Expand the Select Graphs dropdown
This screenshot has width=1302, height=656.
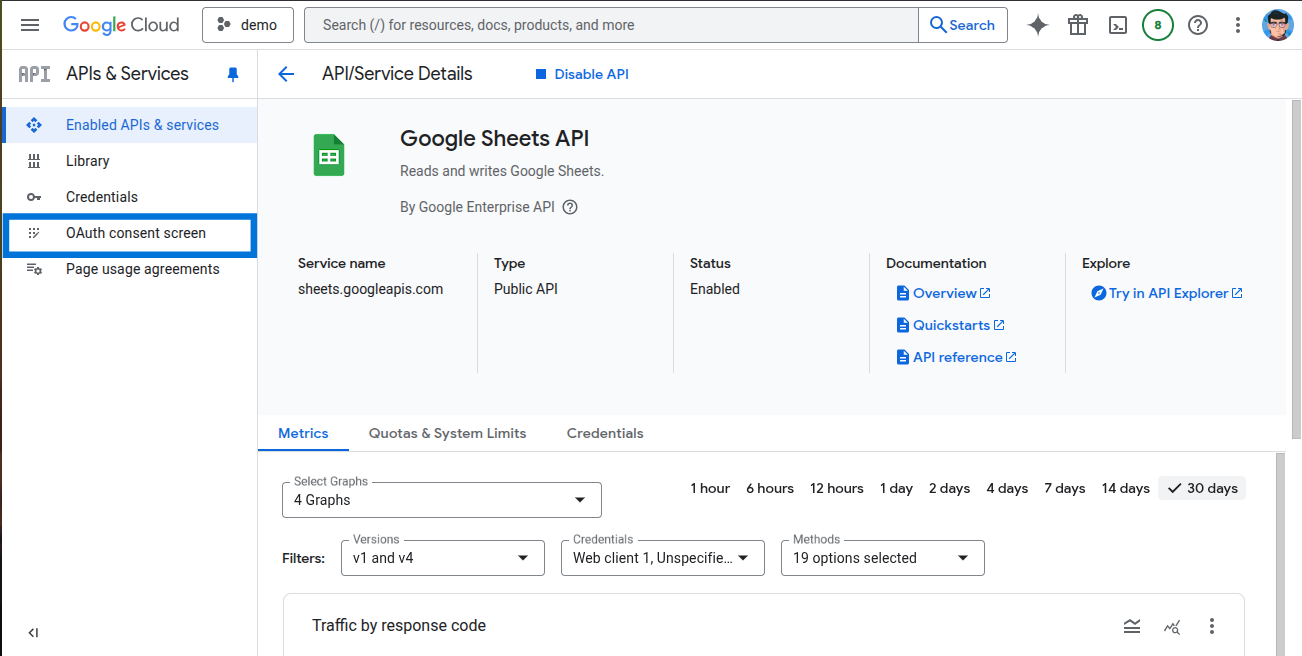click(442, 500)
